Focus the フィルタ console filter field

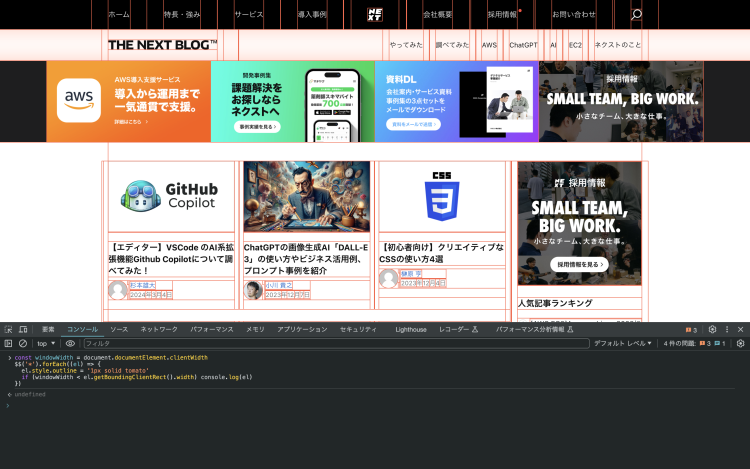[336, 343]
